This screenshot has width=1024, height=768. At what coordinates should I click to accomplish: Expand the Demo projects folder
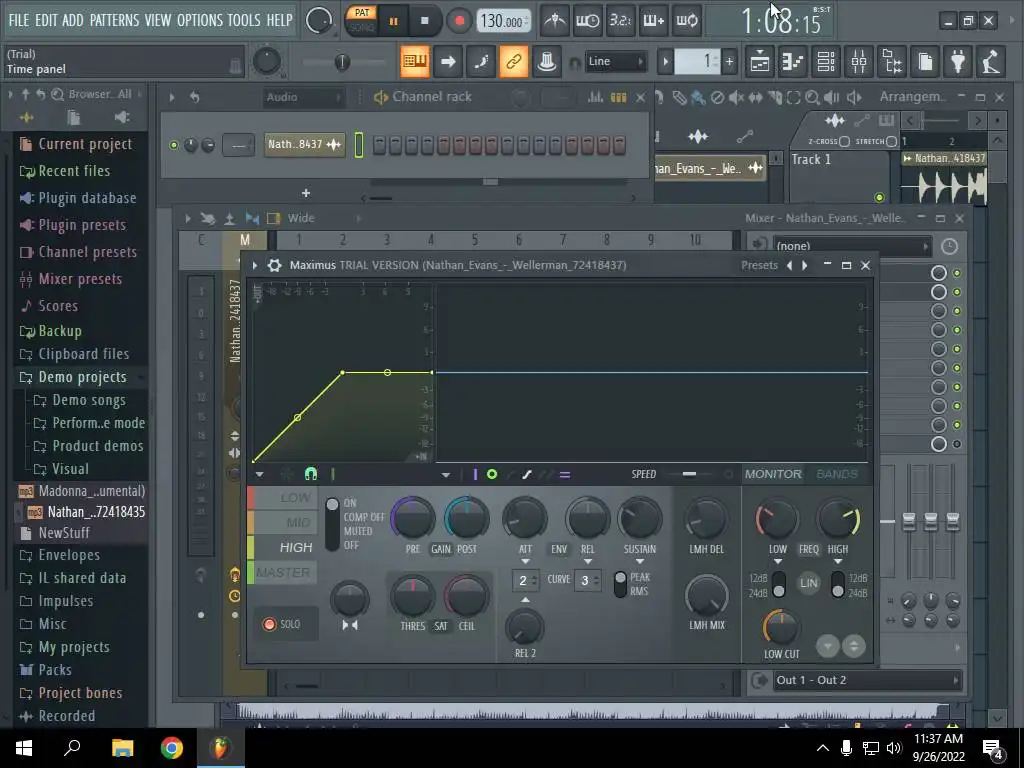[82, 377]
